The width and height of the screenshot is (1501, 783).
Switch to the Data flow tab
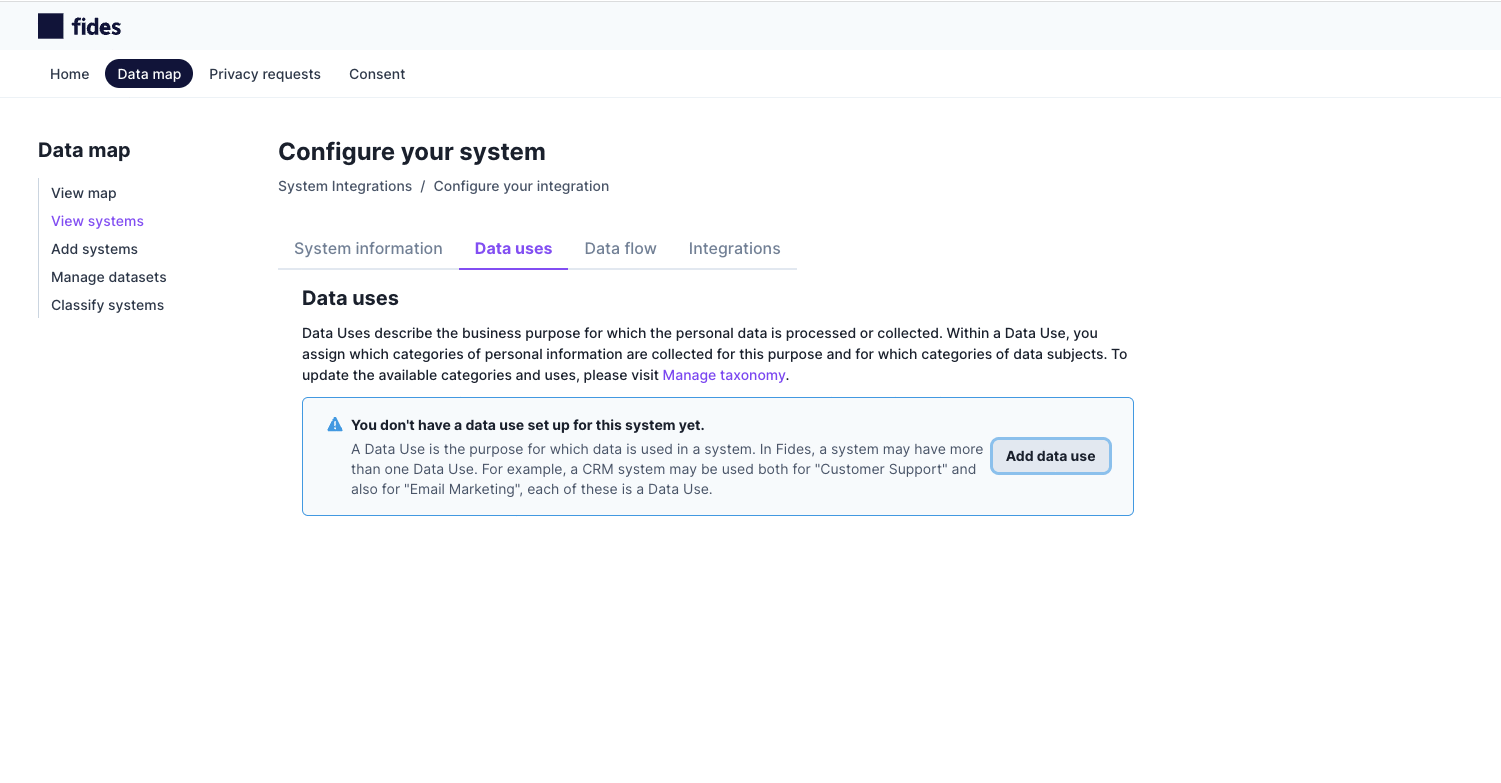620,249
